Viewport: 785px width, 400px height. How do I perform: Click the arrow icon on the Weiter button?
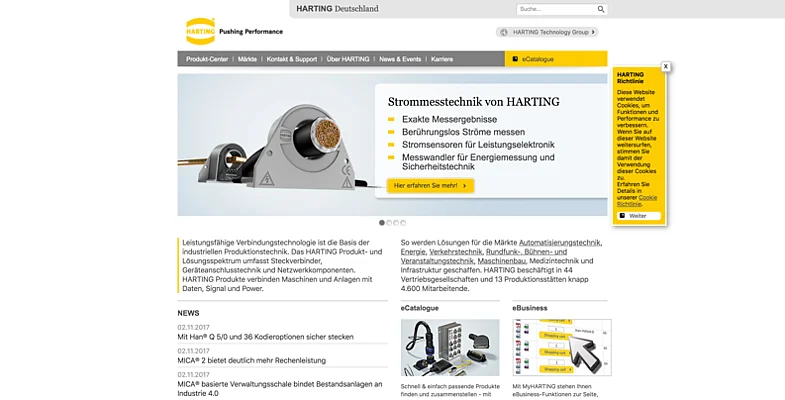(622, 215)
